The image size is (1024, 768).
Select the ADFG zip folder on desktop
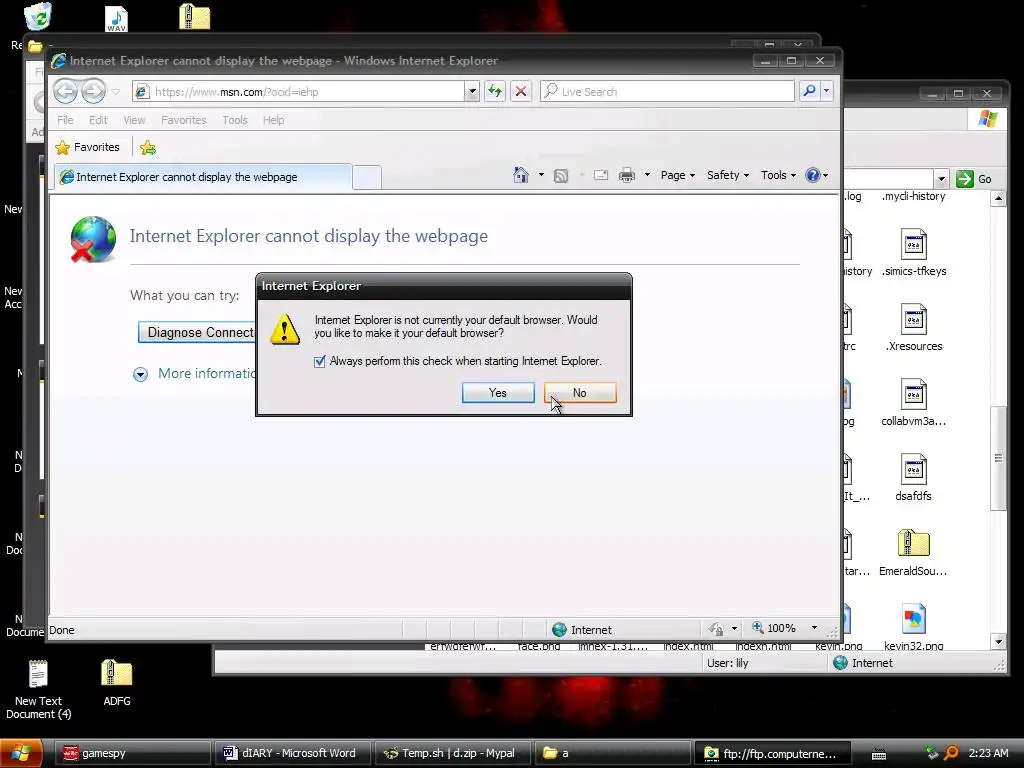point(117,673)
